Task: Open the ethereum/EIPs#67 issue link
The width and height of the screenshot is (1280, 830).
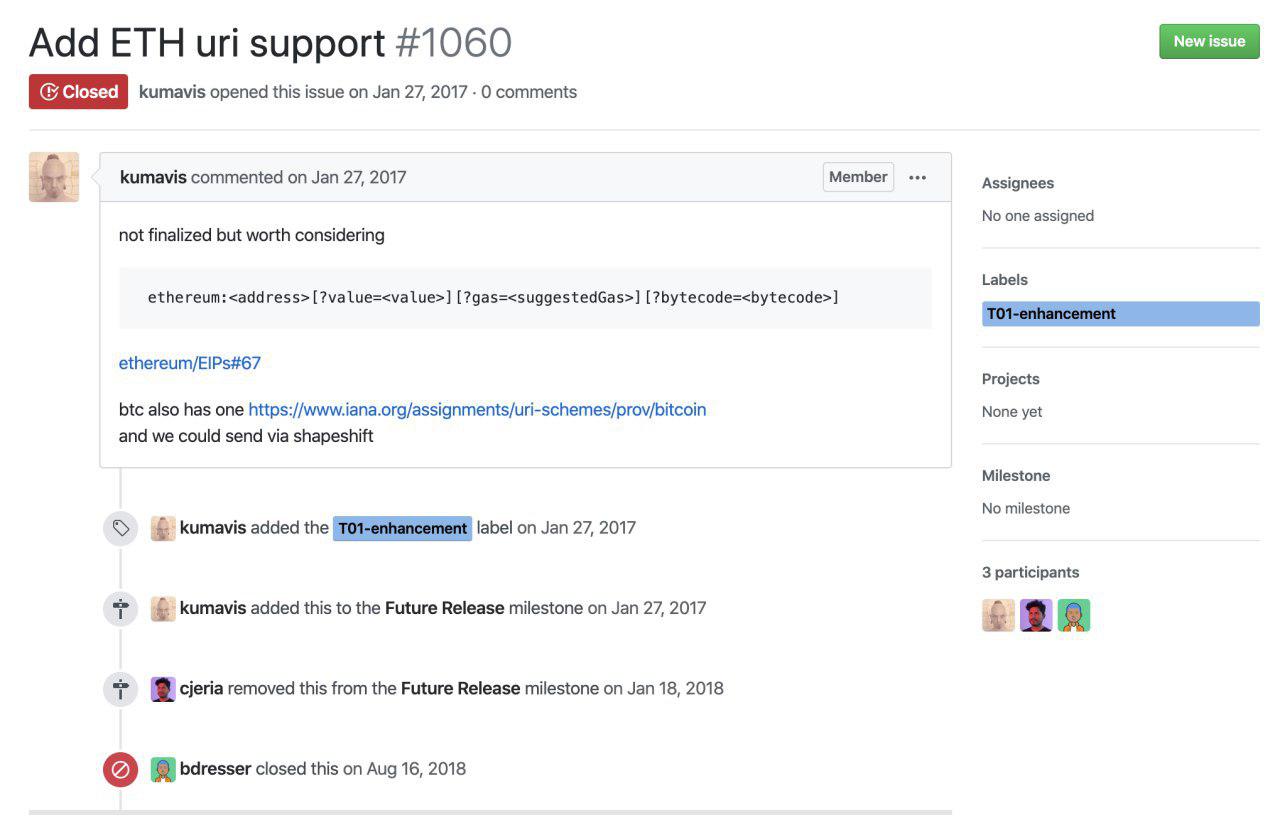Action: pos(189,362)
